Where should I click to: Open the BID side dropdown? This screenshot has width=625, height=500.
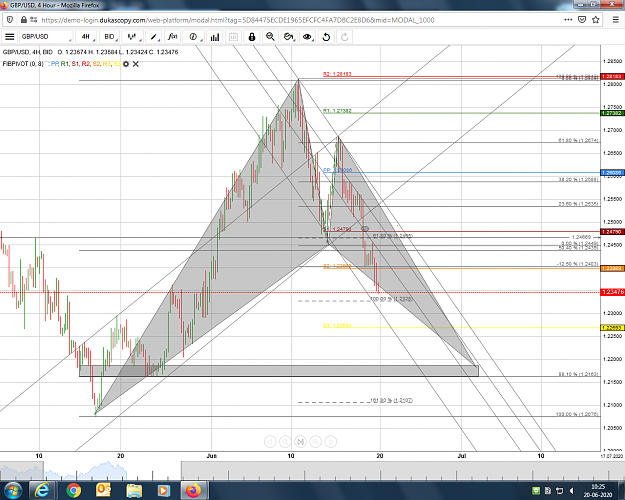pos(110,37)
